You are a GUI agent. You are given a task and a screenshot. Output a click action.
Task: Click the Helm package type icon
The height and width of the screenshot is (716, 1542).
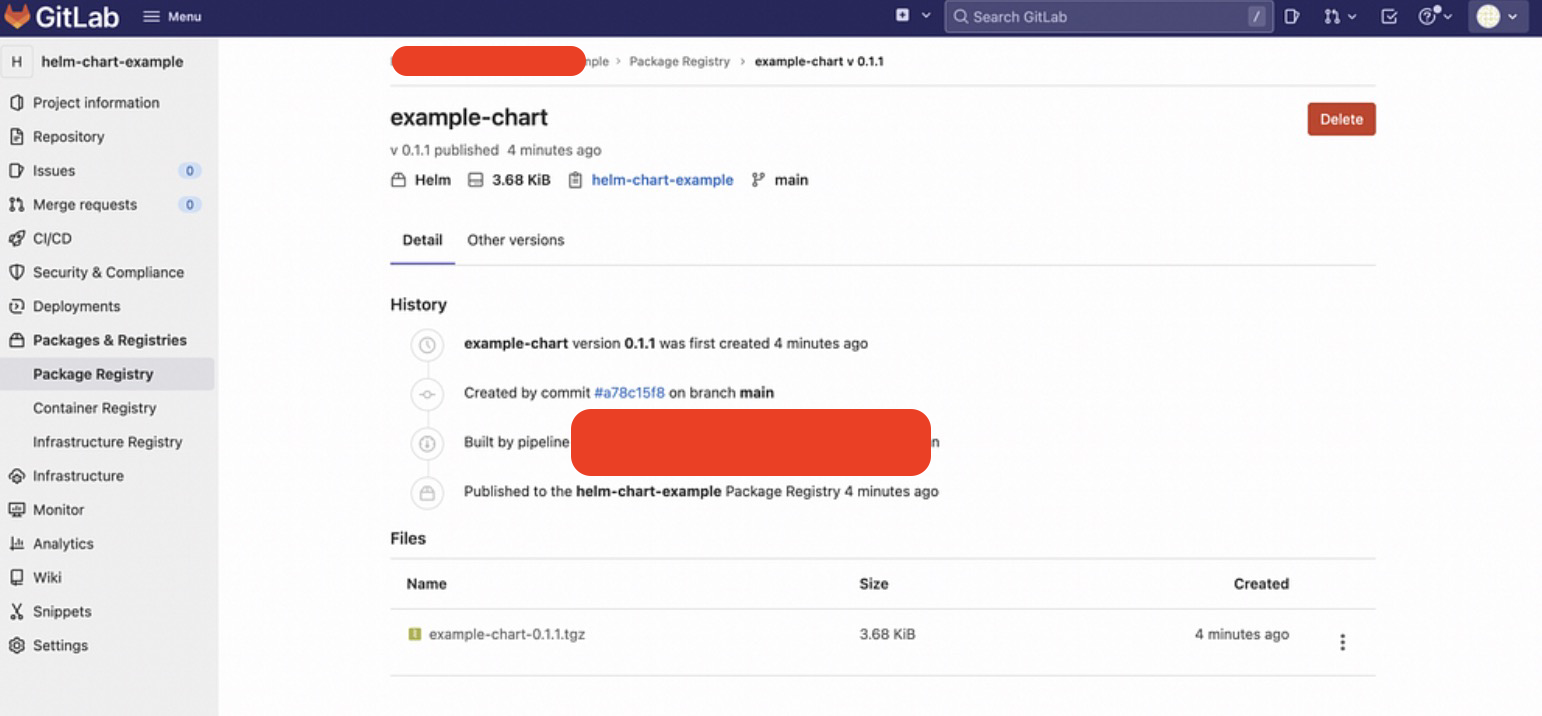[x=398, y=180]
